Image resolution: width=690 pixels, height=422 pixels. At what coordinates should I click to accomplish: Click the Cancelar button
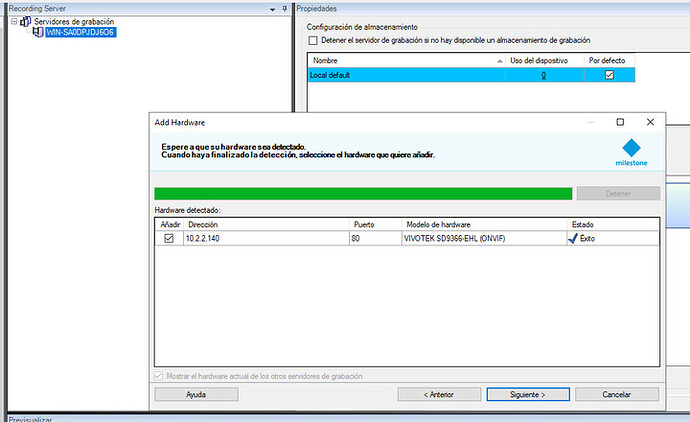click(617, 395)
